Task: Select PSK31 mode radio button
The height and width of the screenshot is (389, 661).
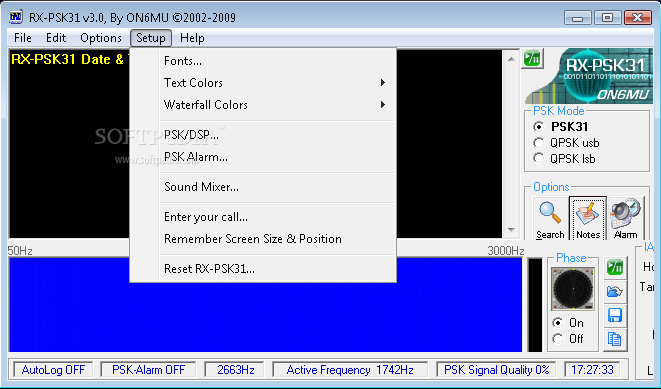Action: (538, 126)
